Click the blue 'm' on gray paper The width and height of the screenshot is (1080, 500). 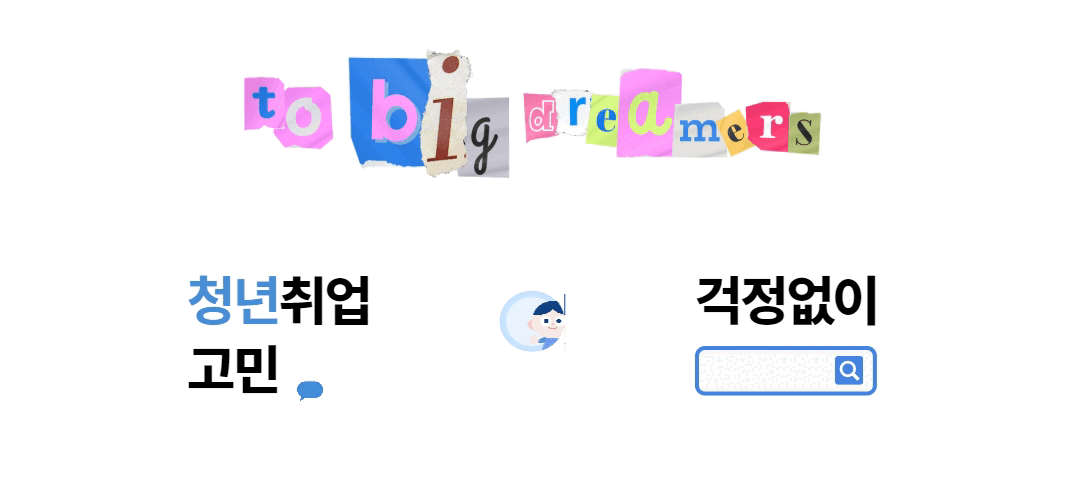click(x=698, y=130)
